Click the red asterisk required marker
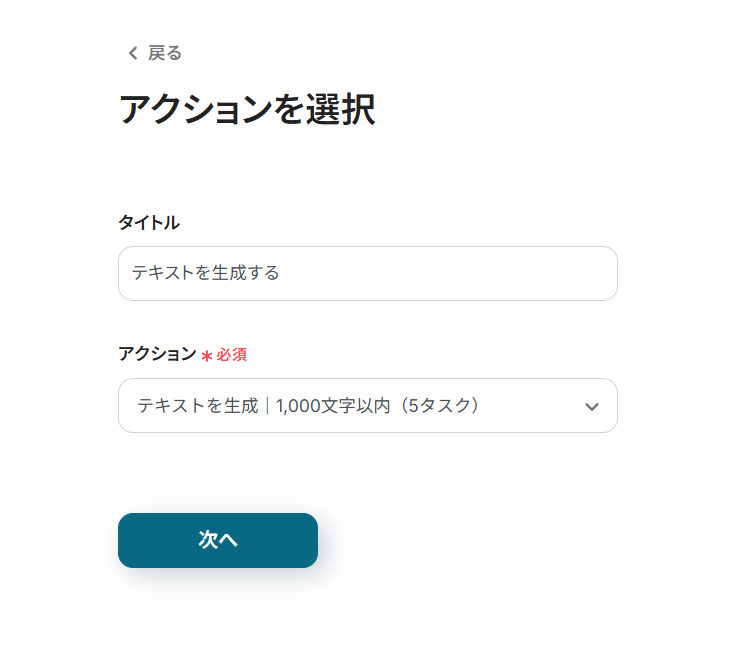 coord(207,356)
